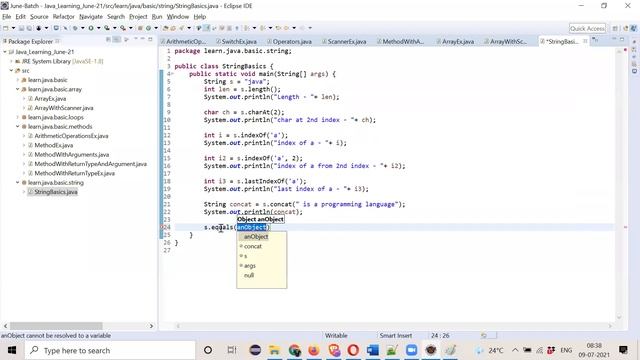Choose 'anObject' from autocomplete list
640x360 pixels.
[256, 237]
